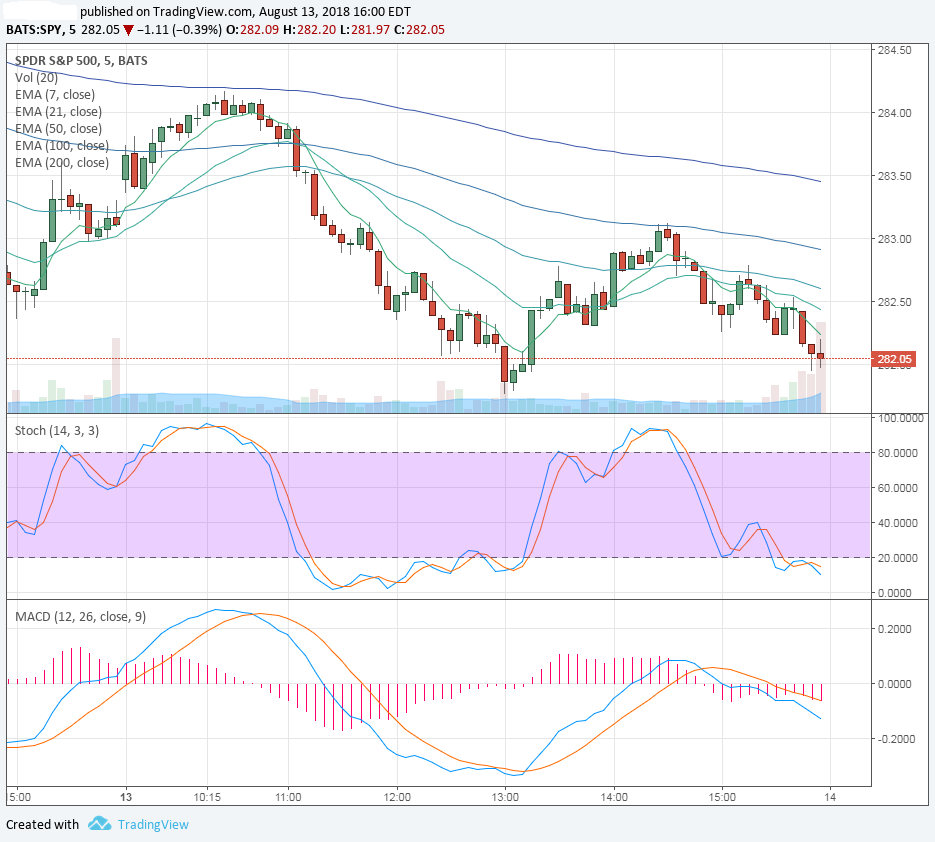Click the 11:00 time axis label
The height and width of the screenshot is (842, 935).
coord(289,797)
